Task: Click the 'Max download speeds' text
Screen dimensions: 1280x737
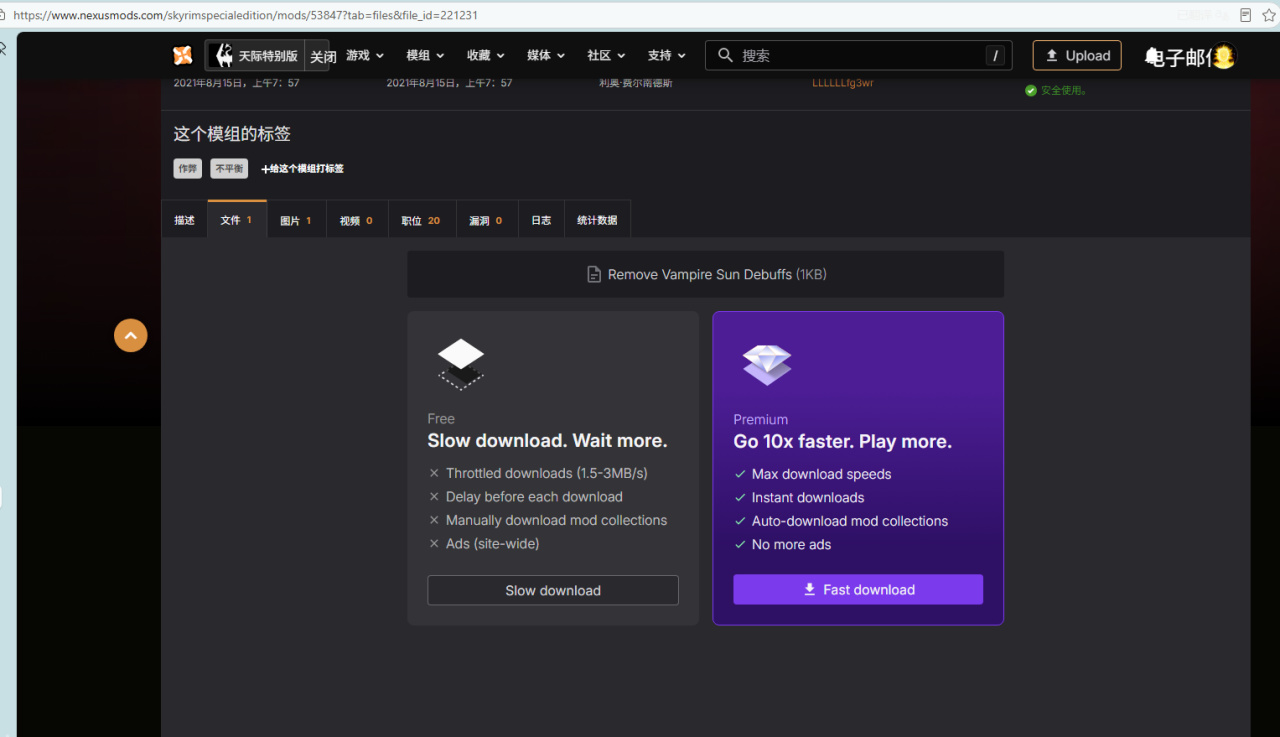Action: tap(821, 474)
